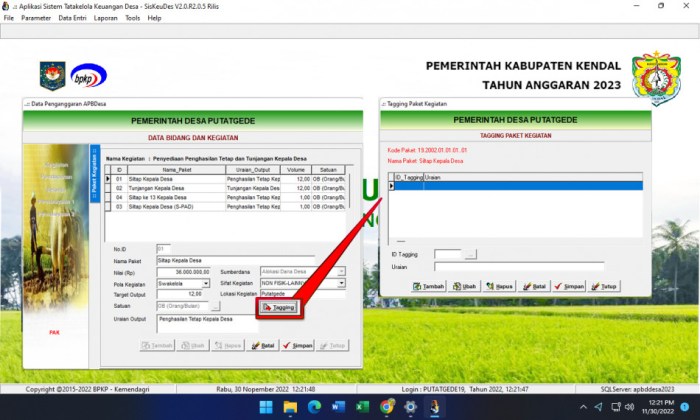
Task: Select row 'Sitap Kepala Desa' ID 01
Action: (227, 179)
